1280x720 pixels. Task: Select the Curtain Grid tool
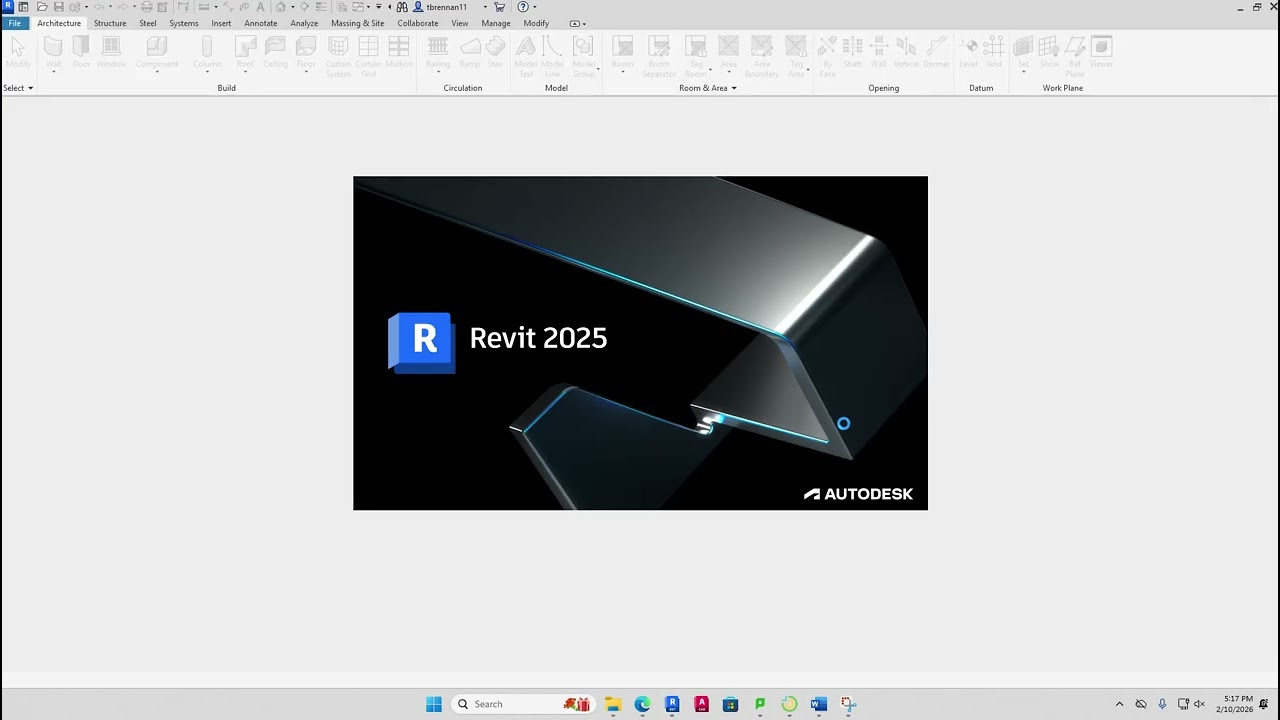(369, 56)
